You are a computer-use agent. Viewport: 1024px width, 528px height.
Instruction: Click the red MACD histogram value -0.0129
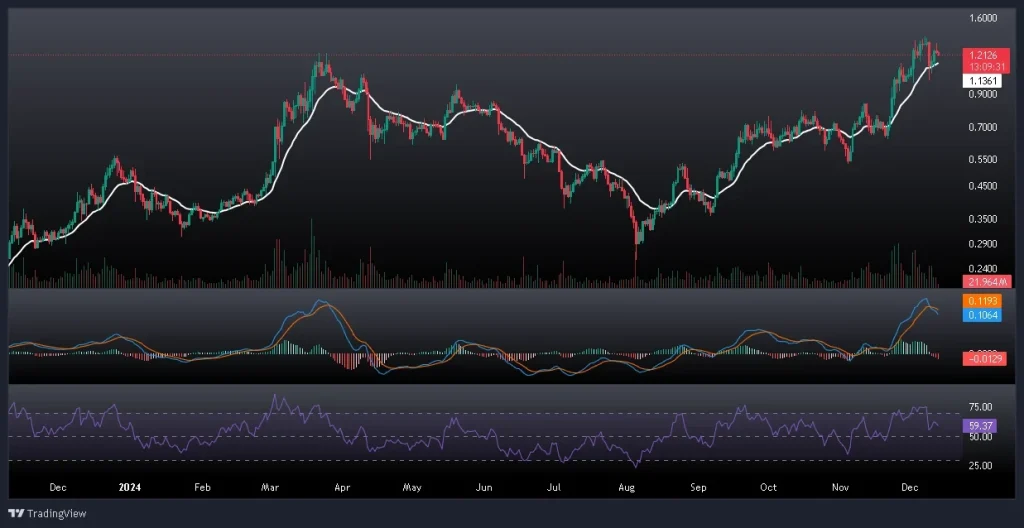982,358
